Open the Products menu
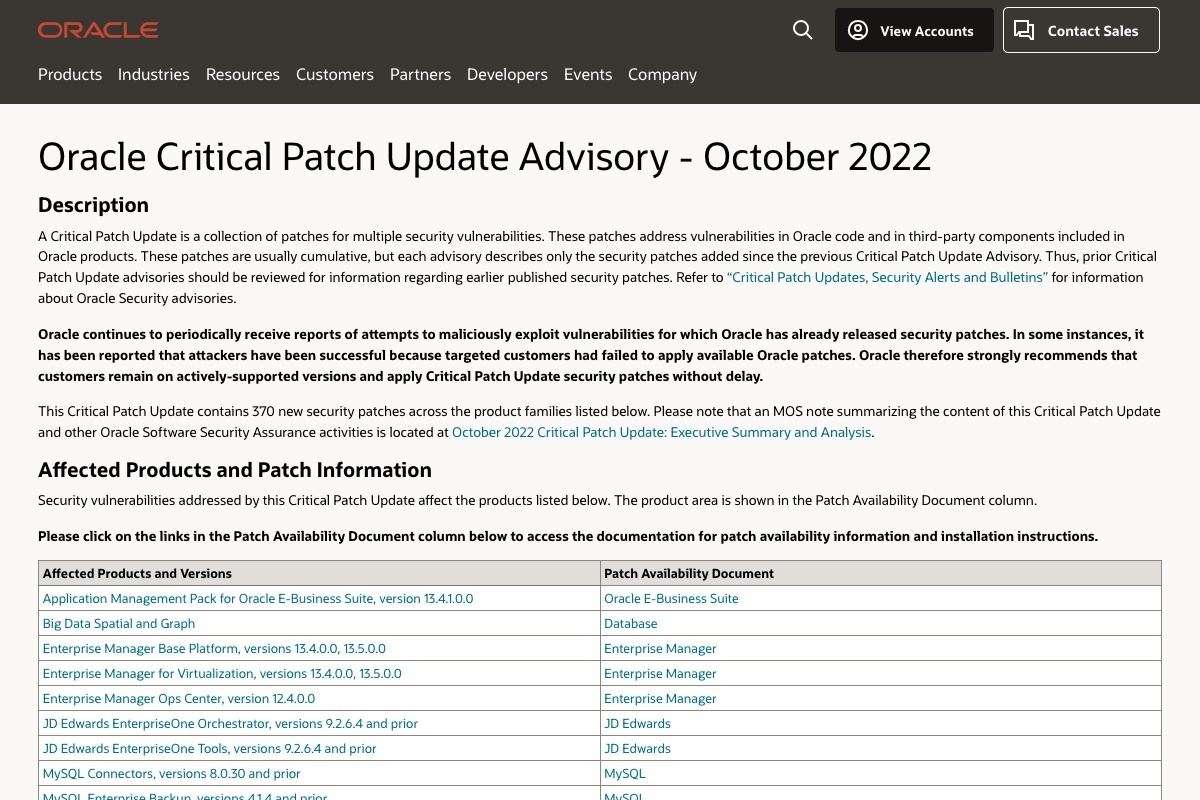Image resolution: width=1200 pixels, height=800 pixels. point(70,74)
